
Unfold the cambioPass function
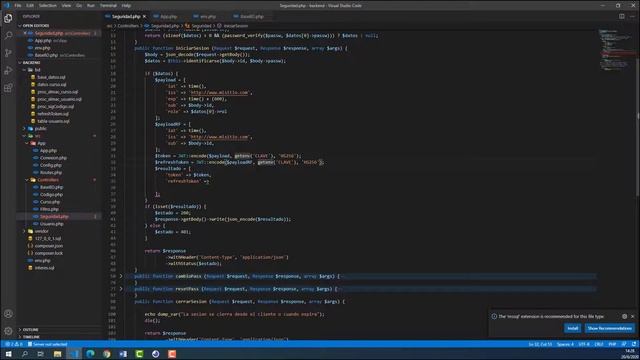(121, 276)
